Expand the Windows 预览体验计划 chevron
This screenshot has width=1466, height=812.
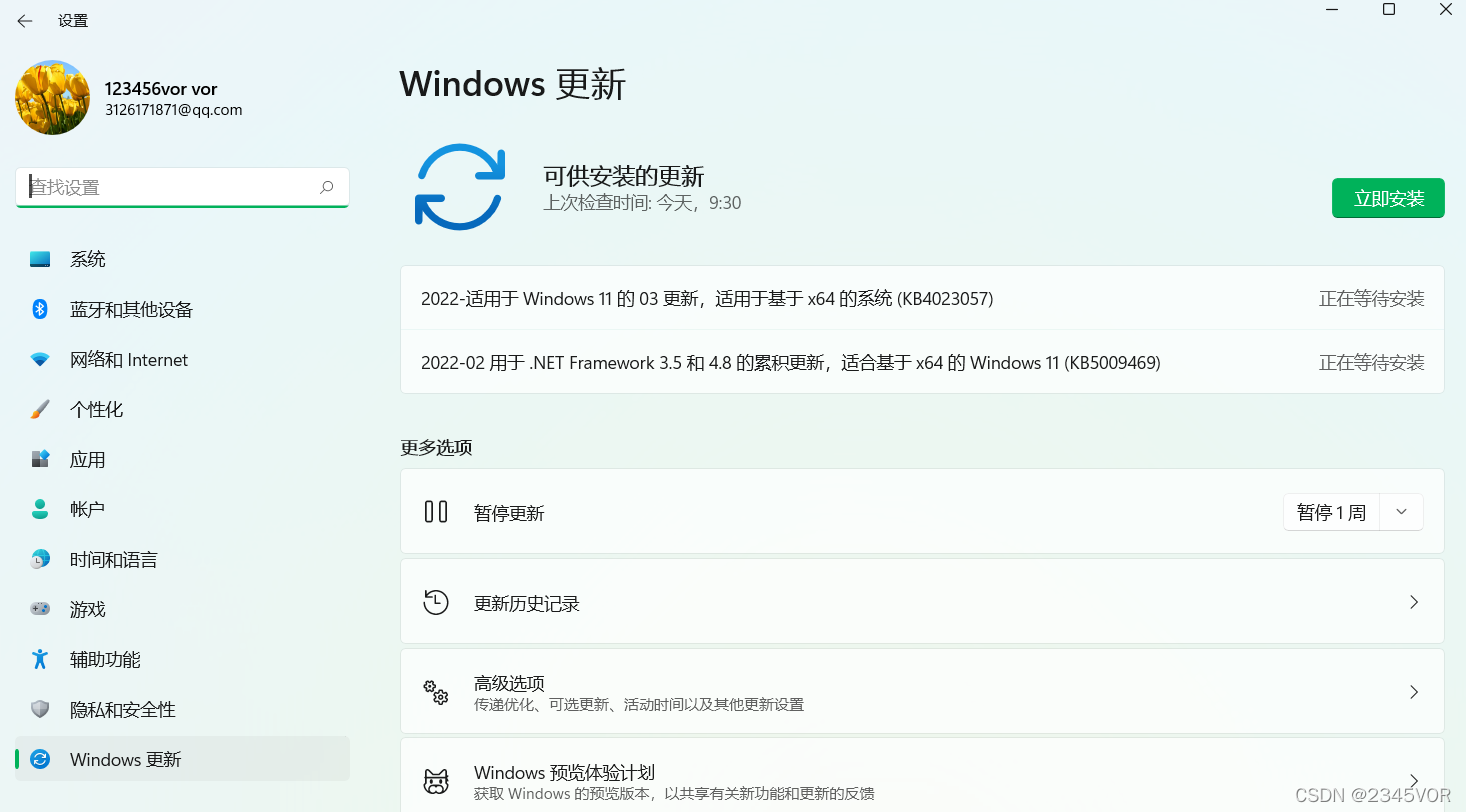point(1414,780)
